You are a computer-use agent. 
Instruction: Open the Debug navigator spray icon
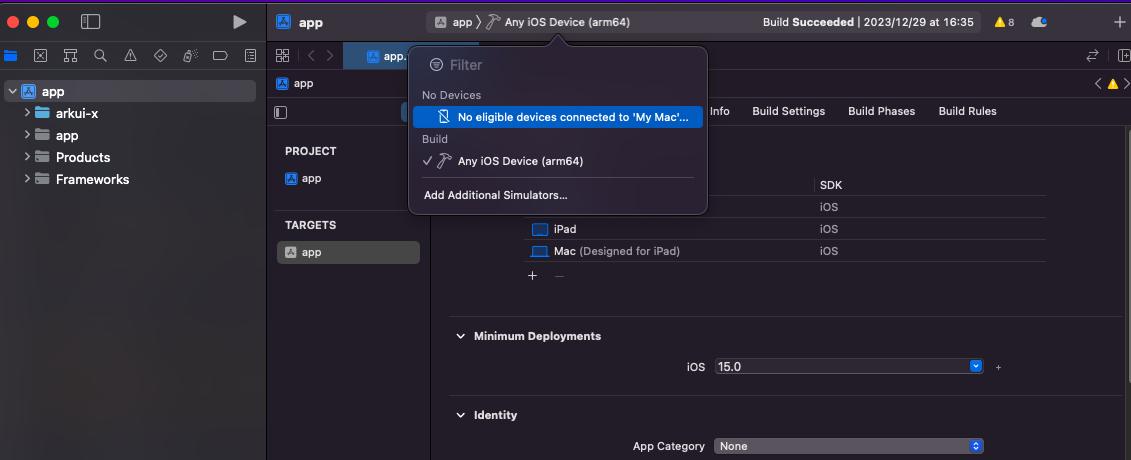point(190,56)
